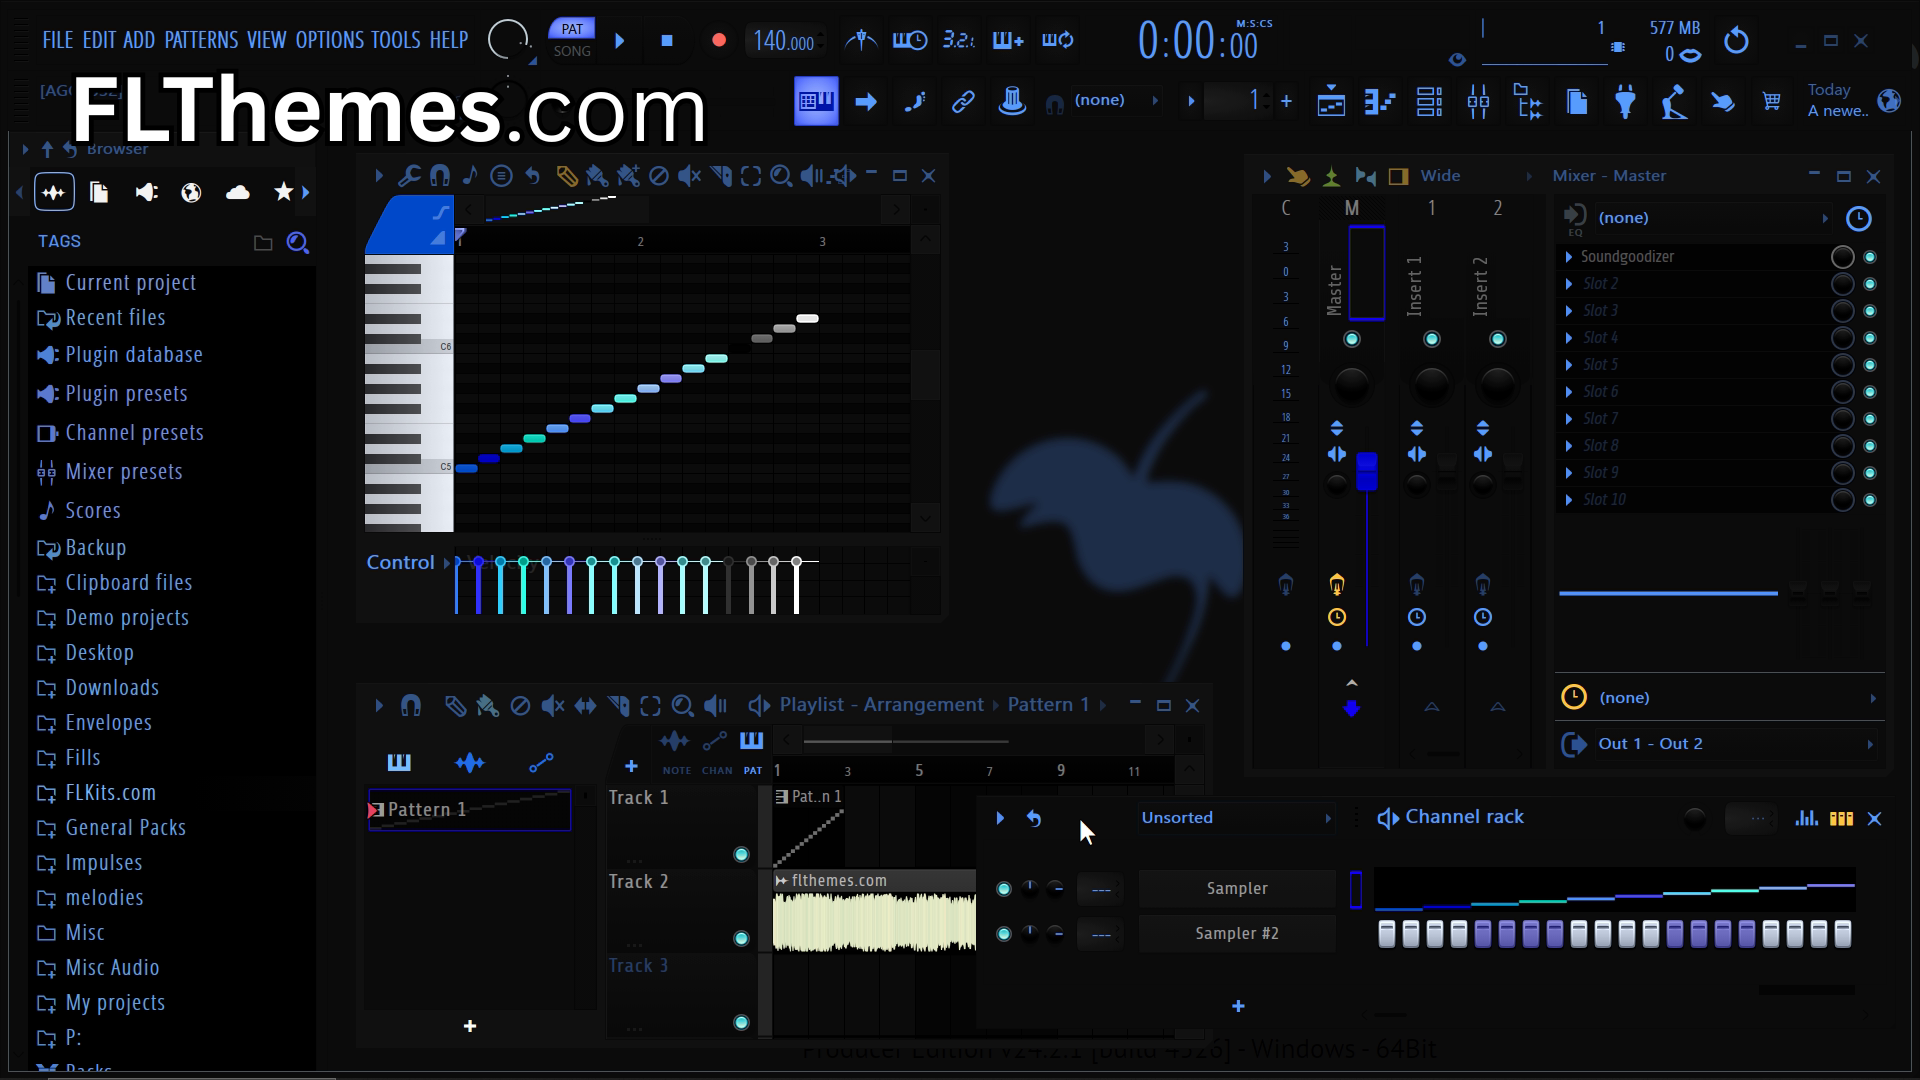
Task: Click the plugin picker plug icon
Action: pyautogui.click(x=1625, y=101)
